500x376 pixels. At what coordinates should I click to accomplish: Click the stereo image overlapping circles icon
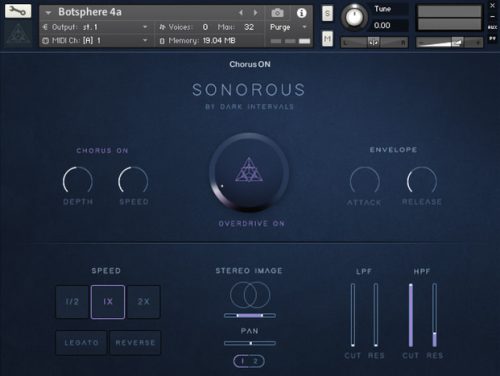point(250,295)
